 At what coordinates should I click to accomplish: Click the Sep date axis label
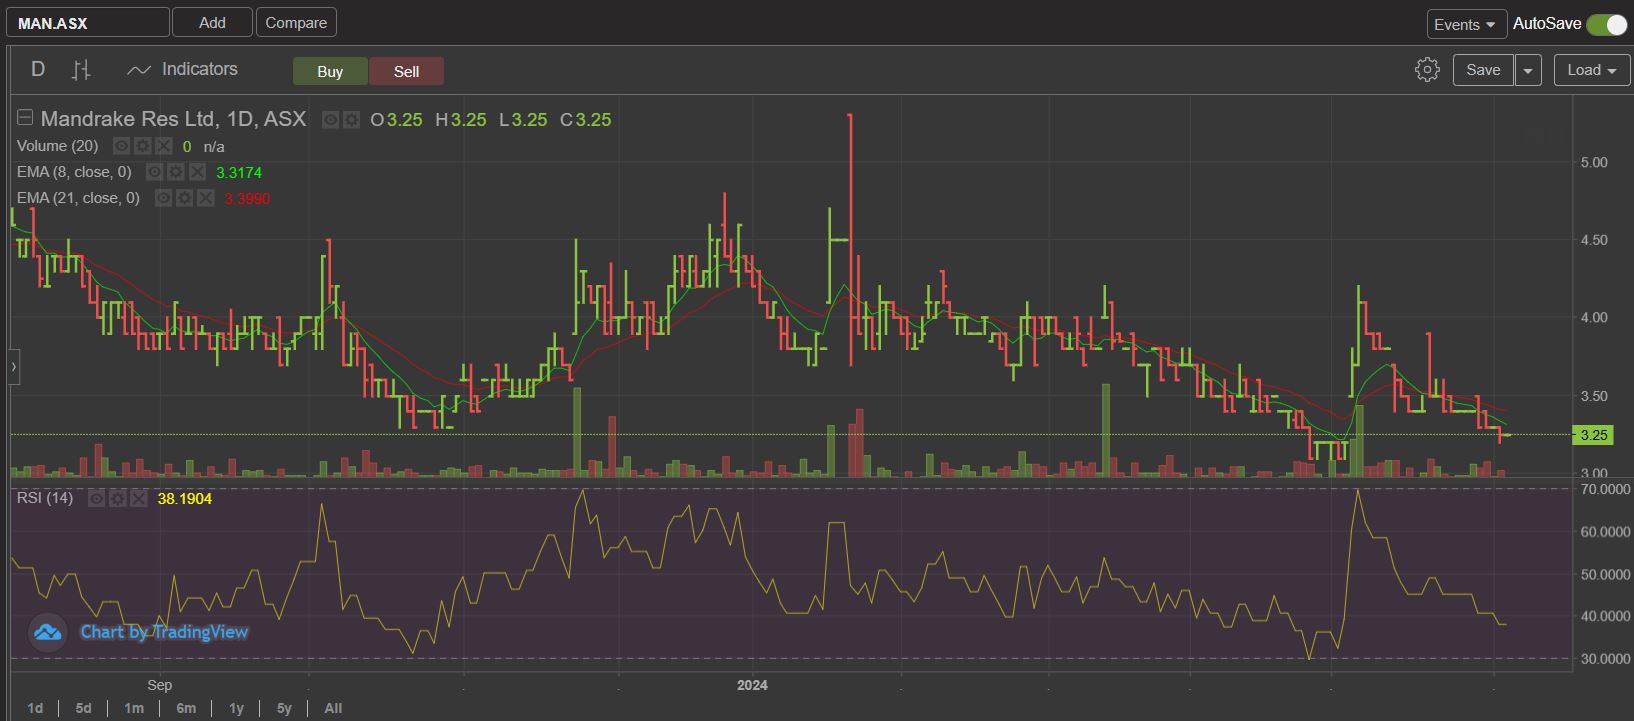pos(160,685)
